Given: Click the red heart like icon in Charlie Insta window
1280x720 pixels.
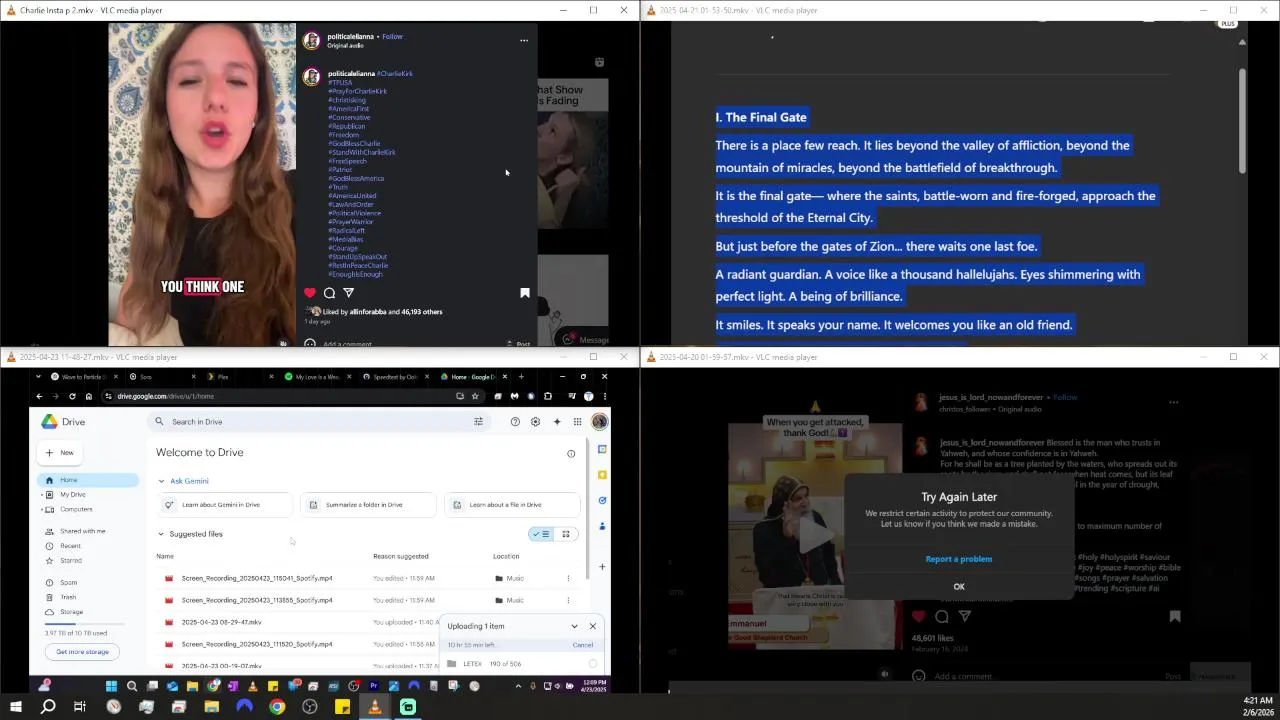Looking at the screenshot, I should click(x=310, y=293).
